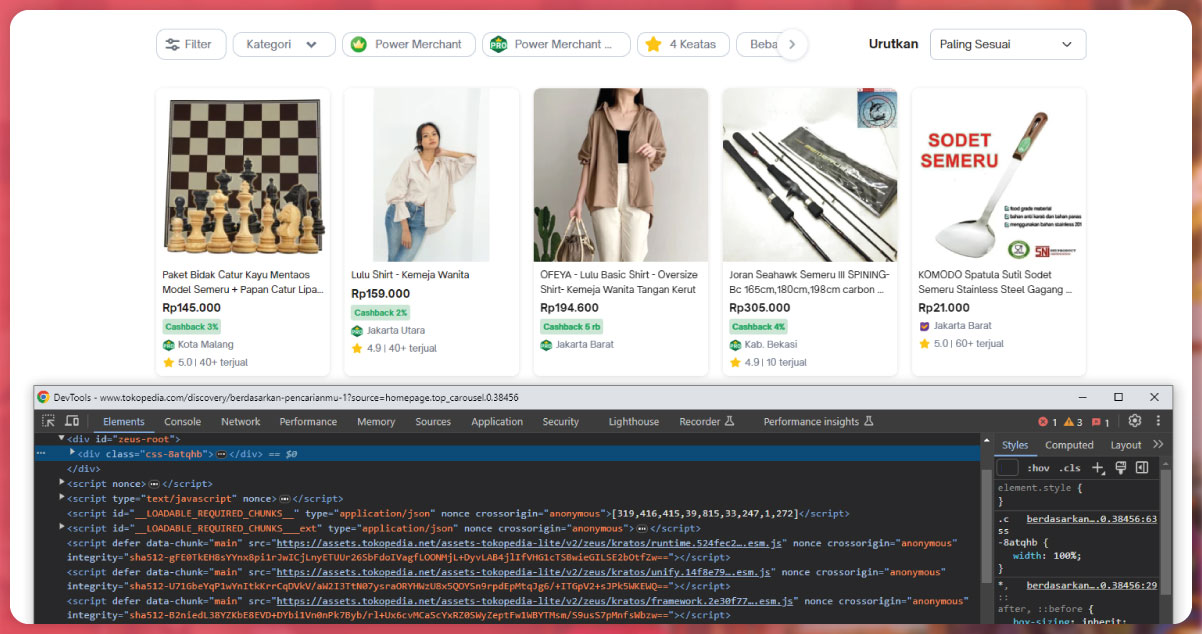Switch to the Network tab

tap(241, 422)
